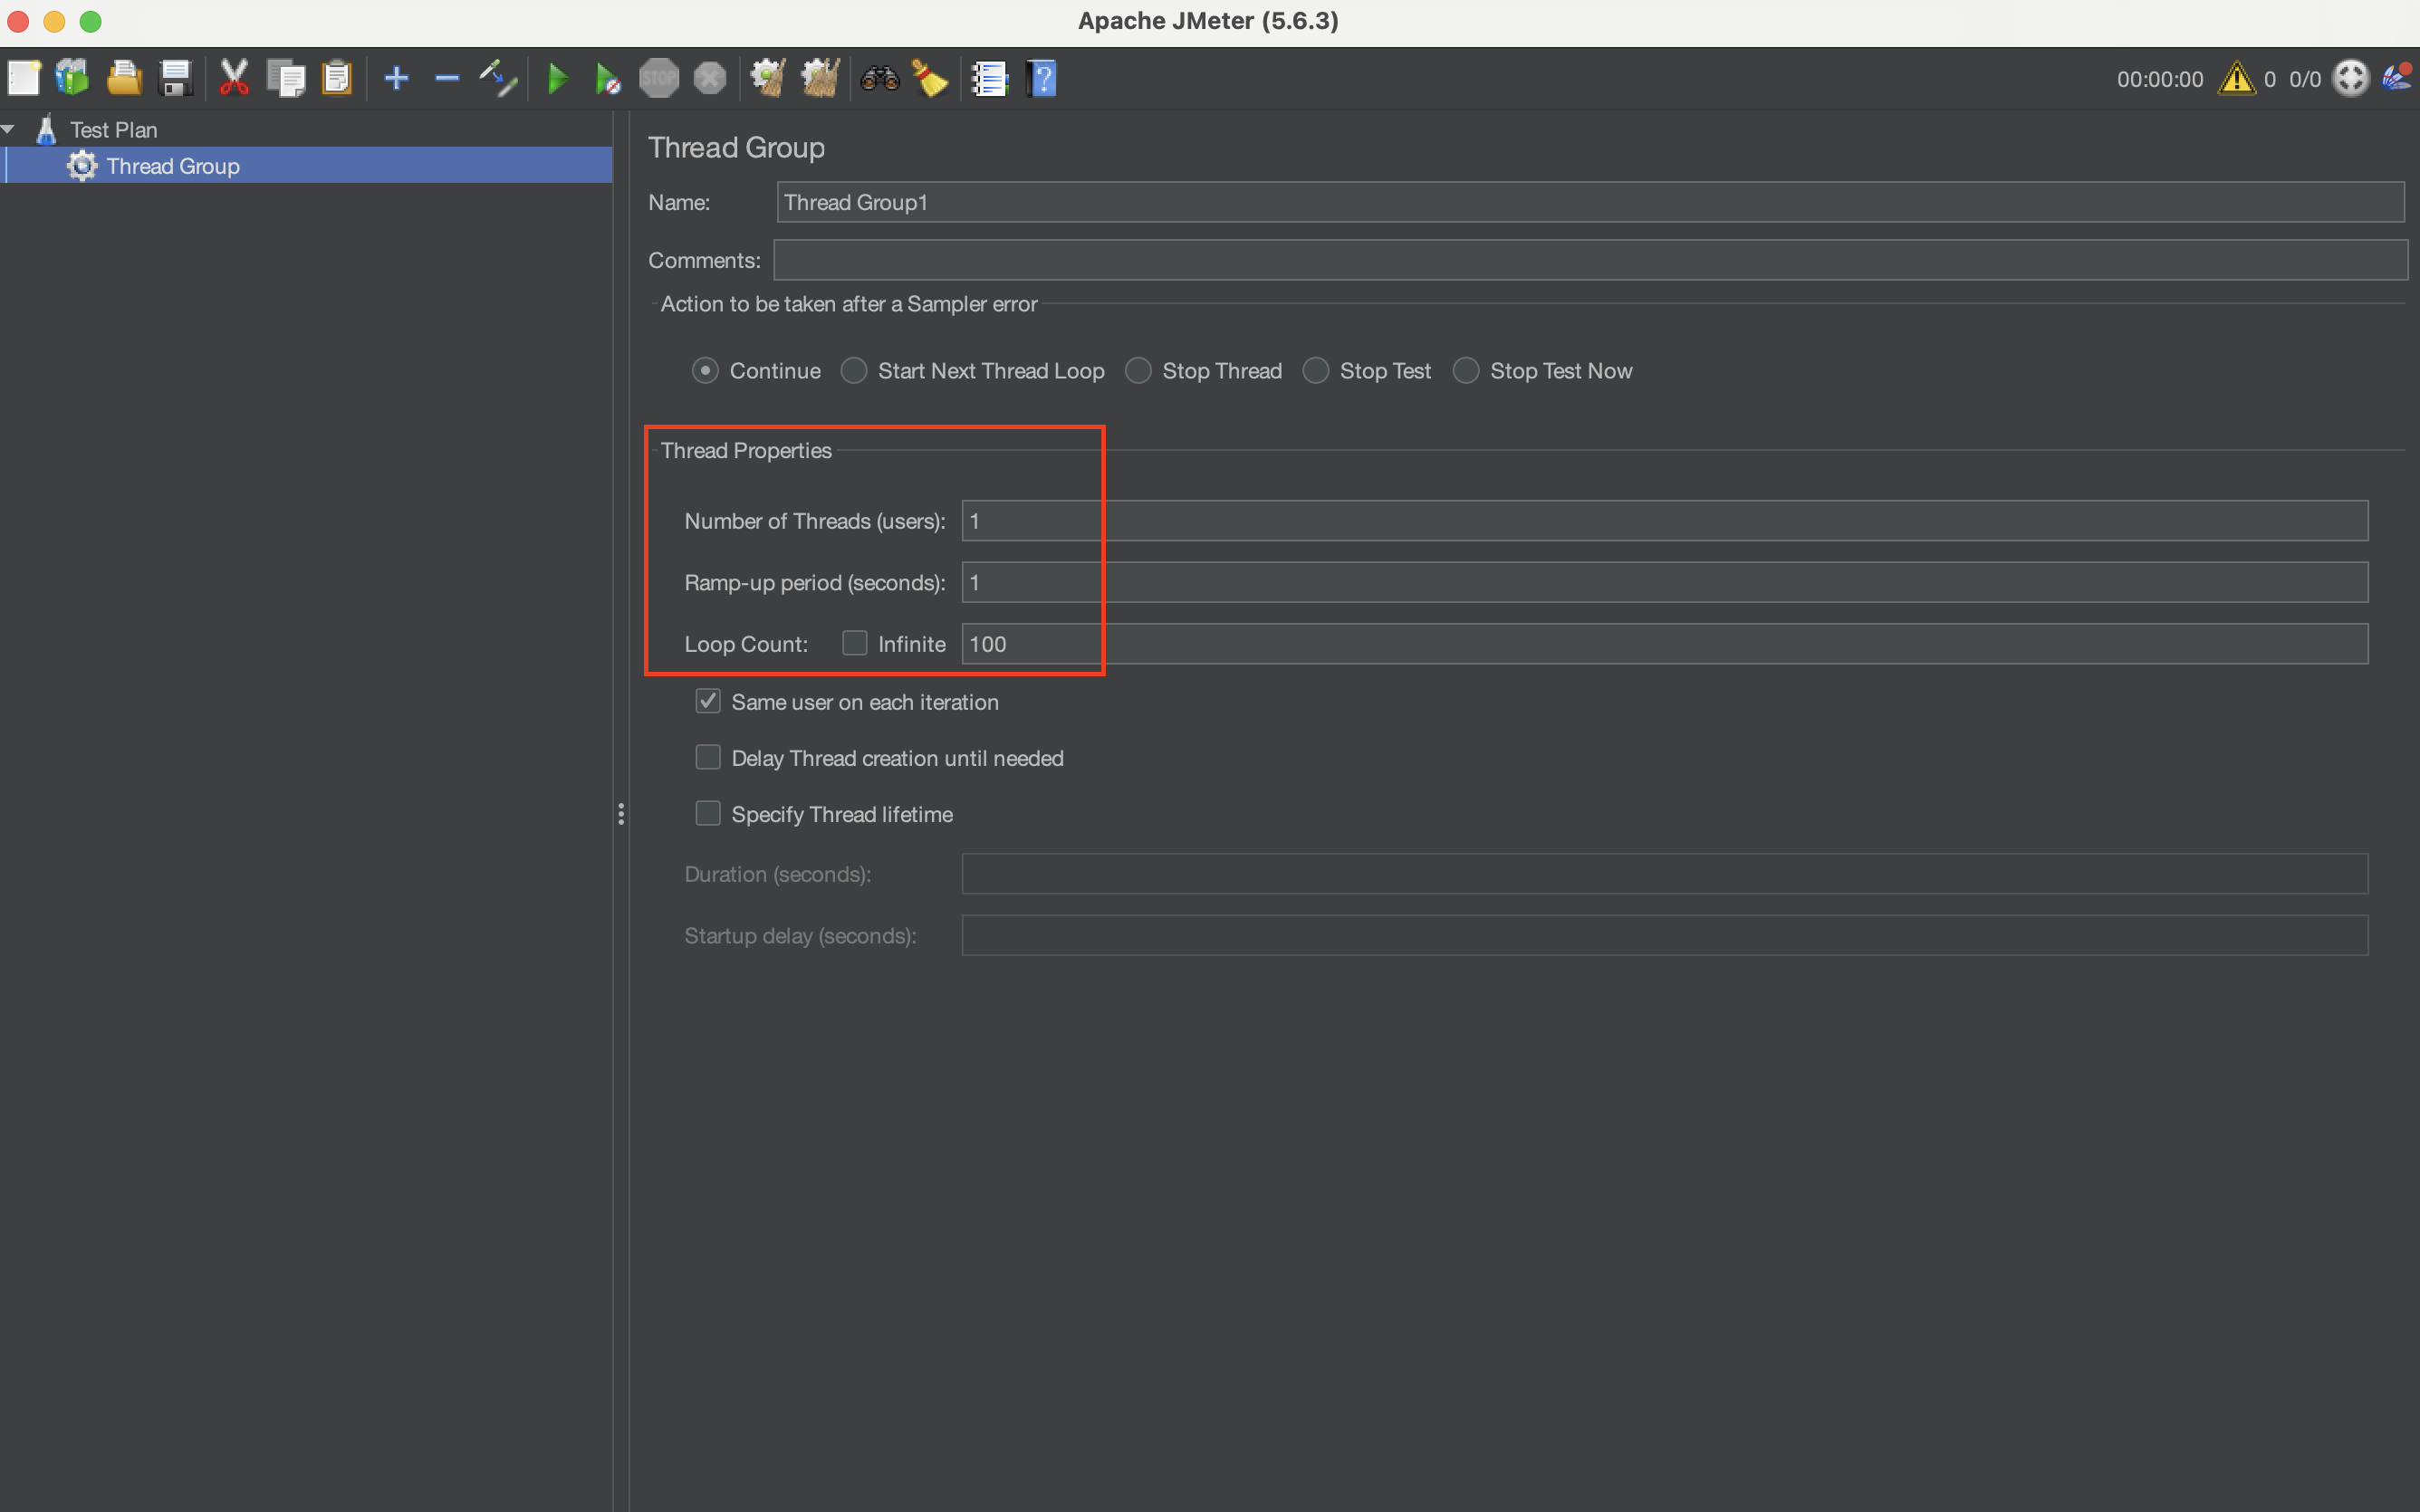Select Thread Group in the tree
2420x1512 pixels.
(172, 166)
